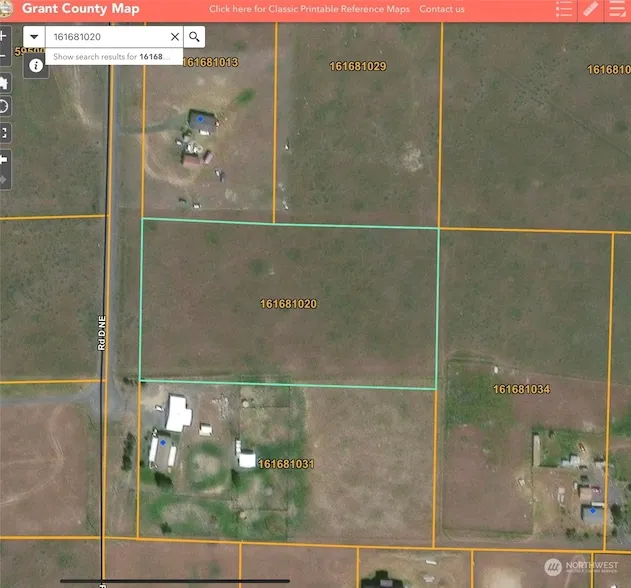631x588 pixels.
Task: Click the search magnifier button
Action: pos(195,37)
